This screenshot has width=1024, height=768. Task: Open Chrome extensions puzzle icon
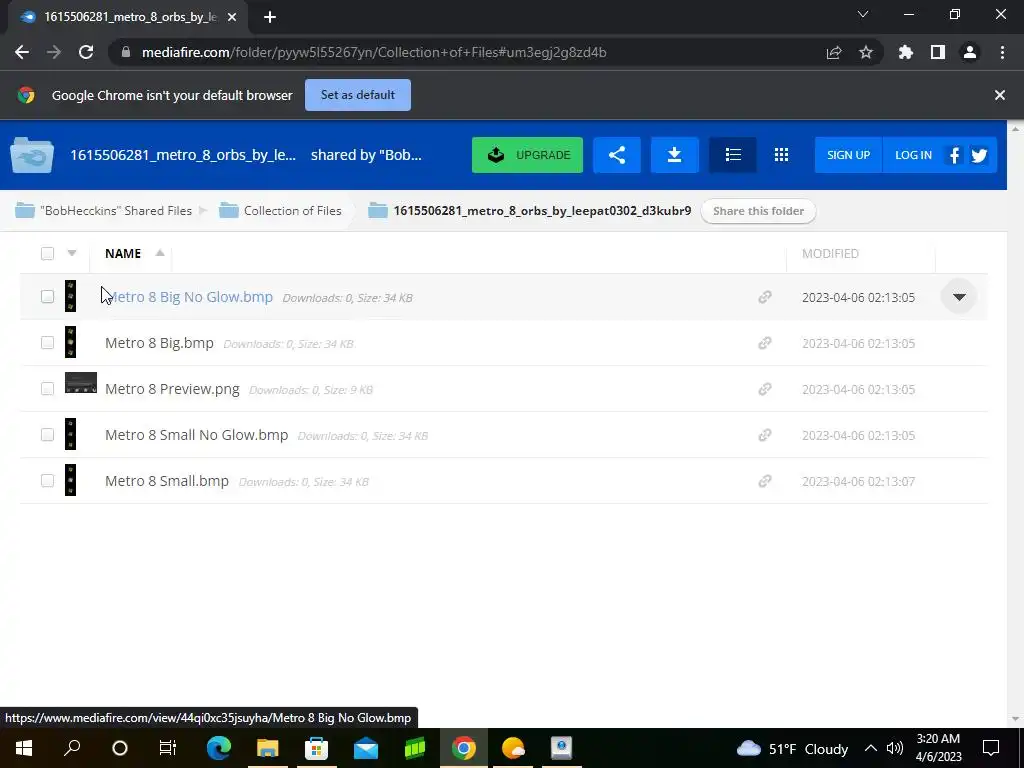click(x=906, y=52)
